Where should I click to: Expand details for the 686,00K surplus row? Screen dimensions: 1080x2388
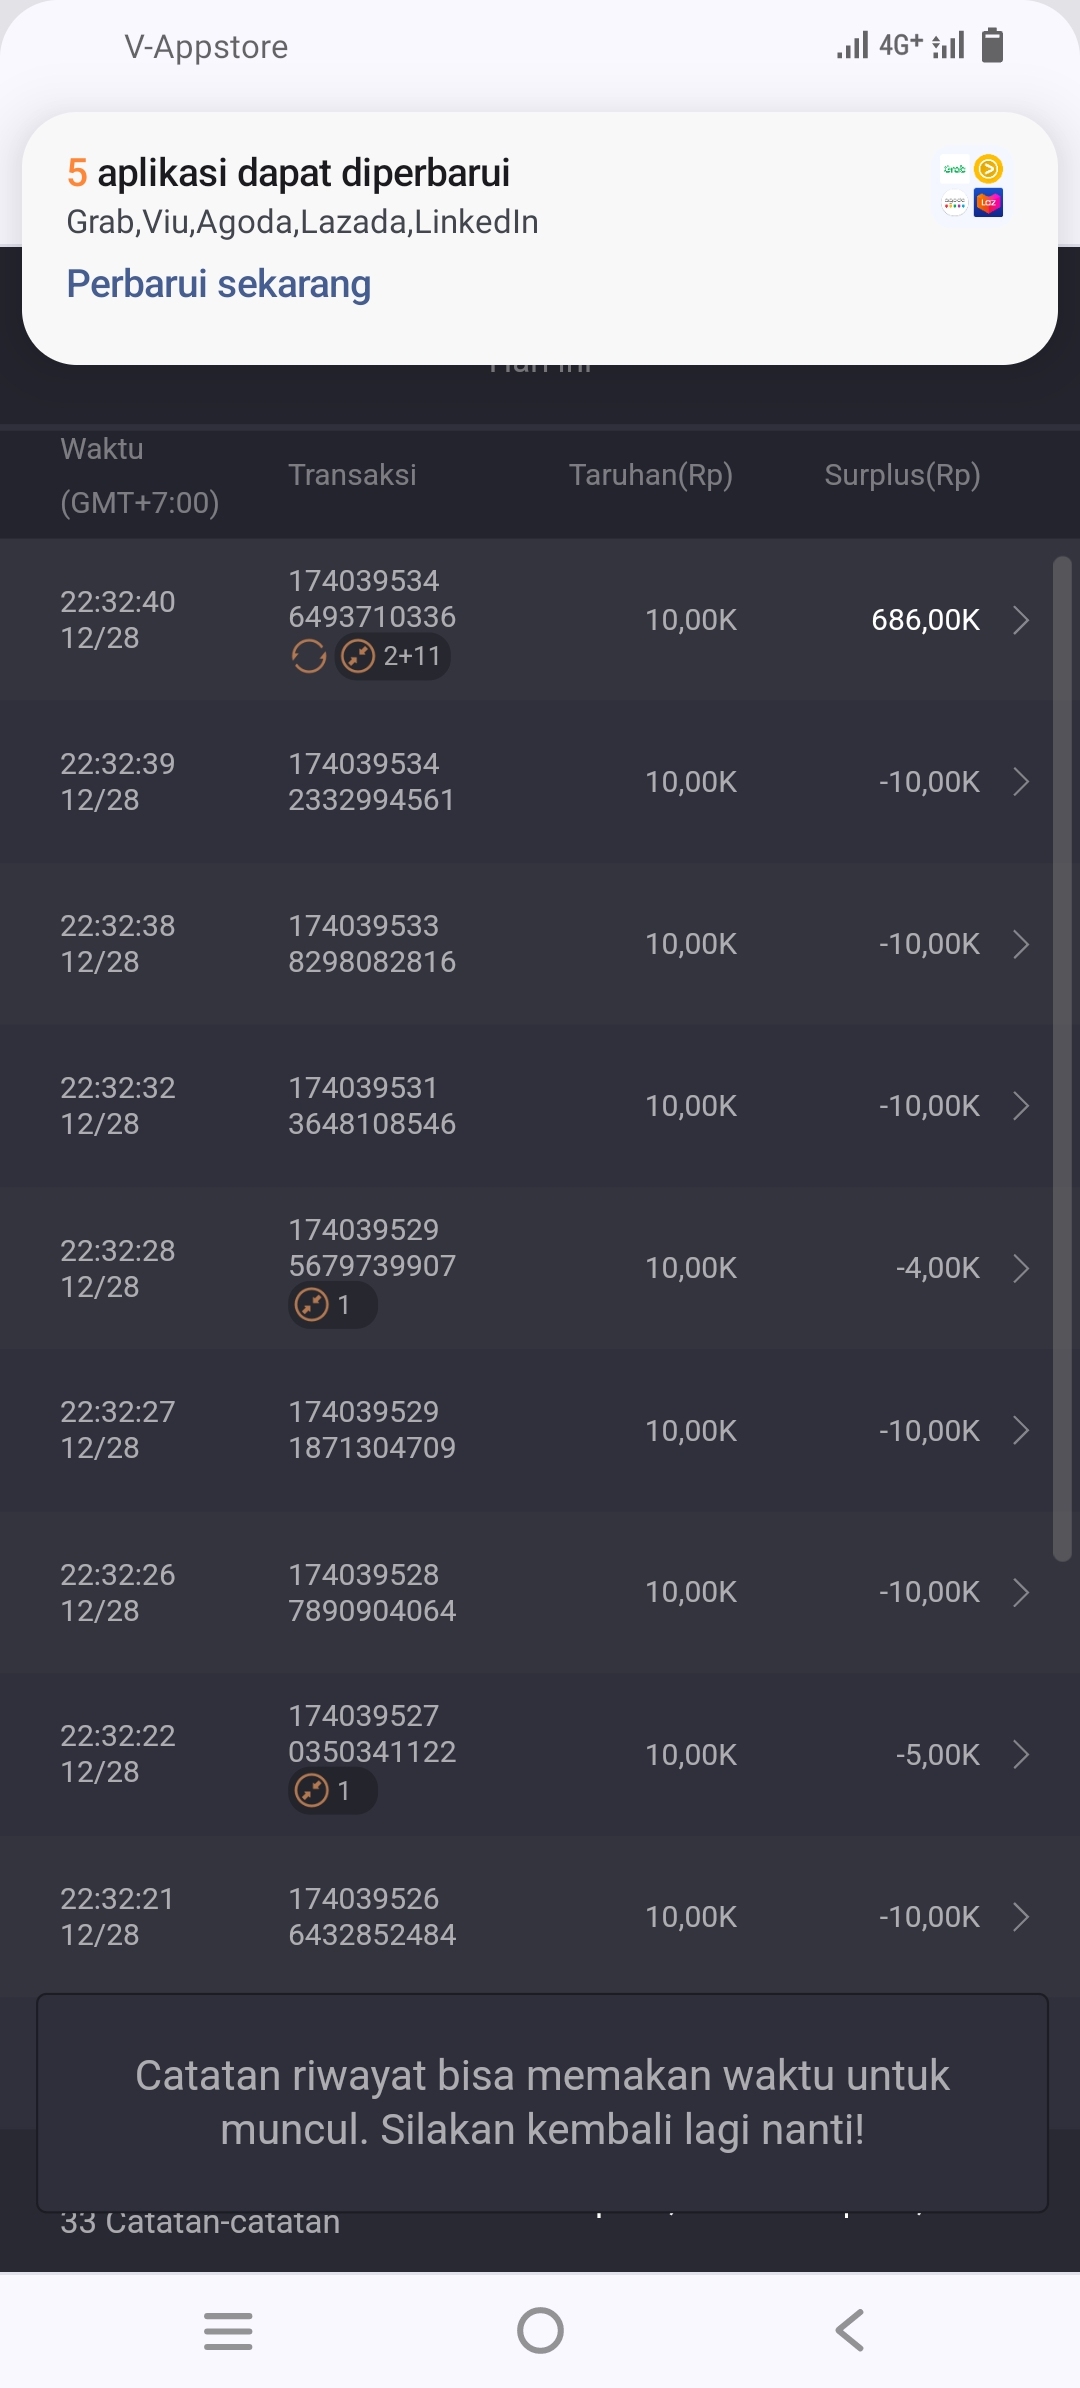point(1020,620)
